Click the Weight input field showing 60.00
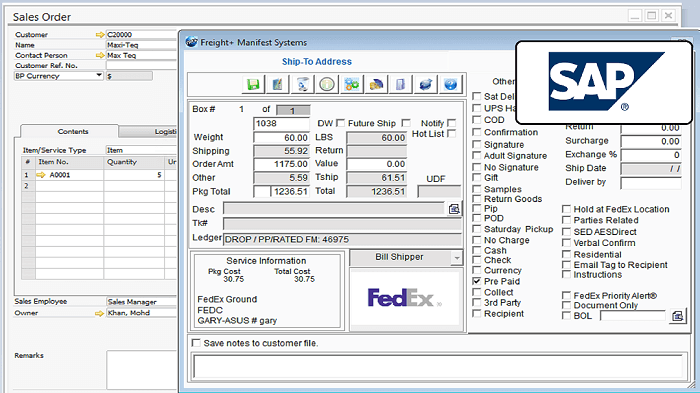 coord(282,138)
